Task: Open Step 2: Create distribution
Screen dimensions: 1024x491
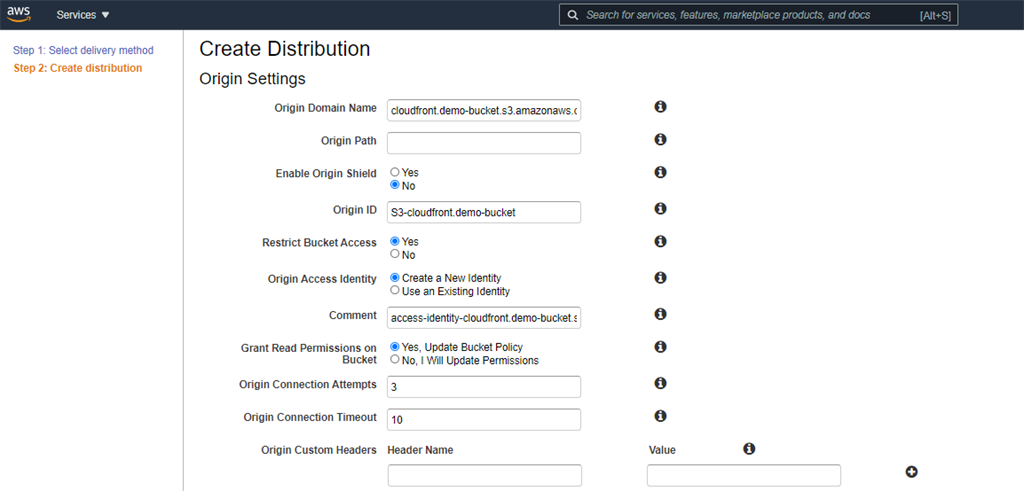Action: (x=77, y=68)
